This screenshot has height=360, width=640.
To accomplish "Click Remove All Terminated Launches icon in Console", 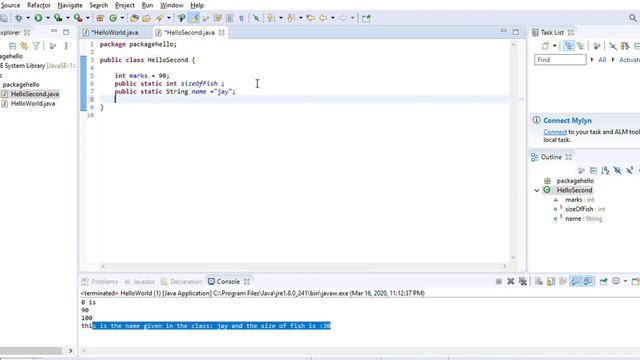I will tap(523, 281).
